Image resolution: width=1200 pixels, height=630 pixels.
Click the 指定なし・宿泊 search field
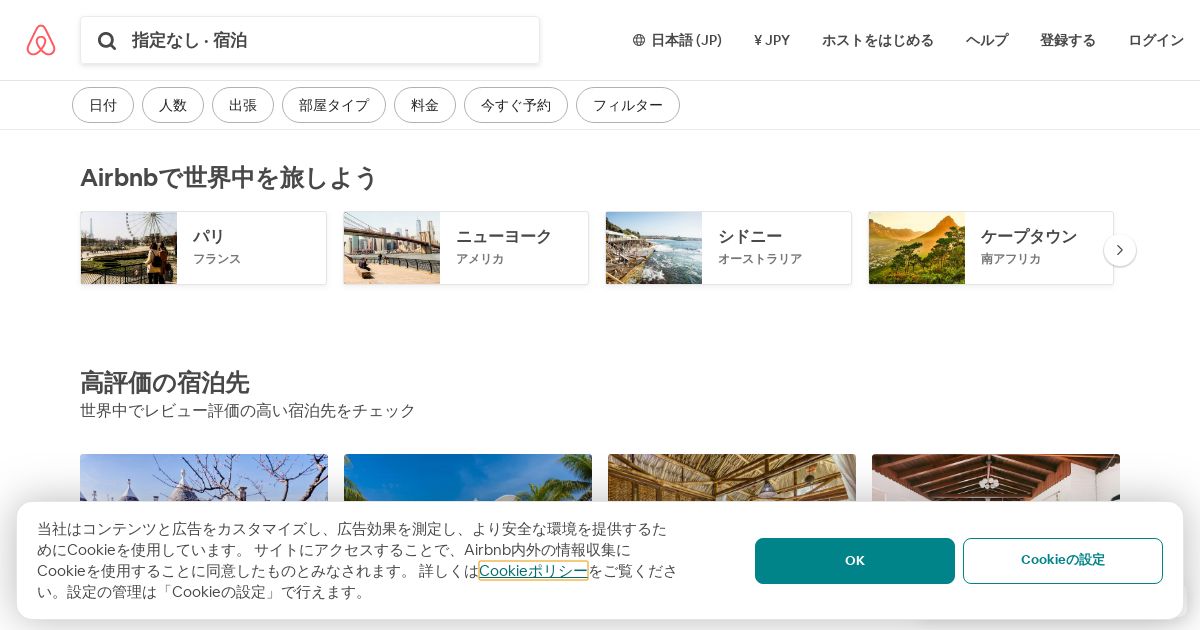310,40
